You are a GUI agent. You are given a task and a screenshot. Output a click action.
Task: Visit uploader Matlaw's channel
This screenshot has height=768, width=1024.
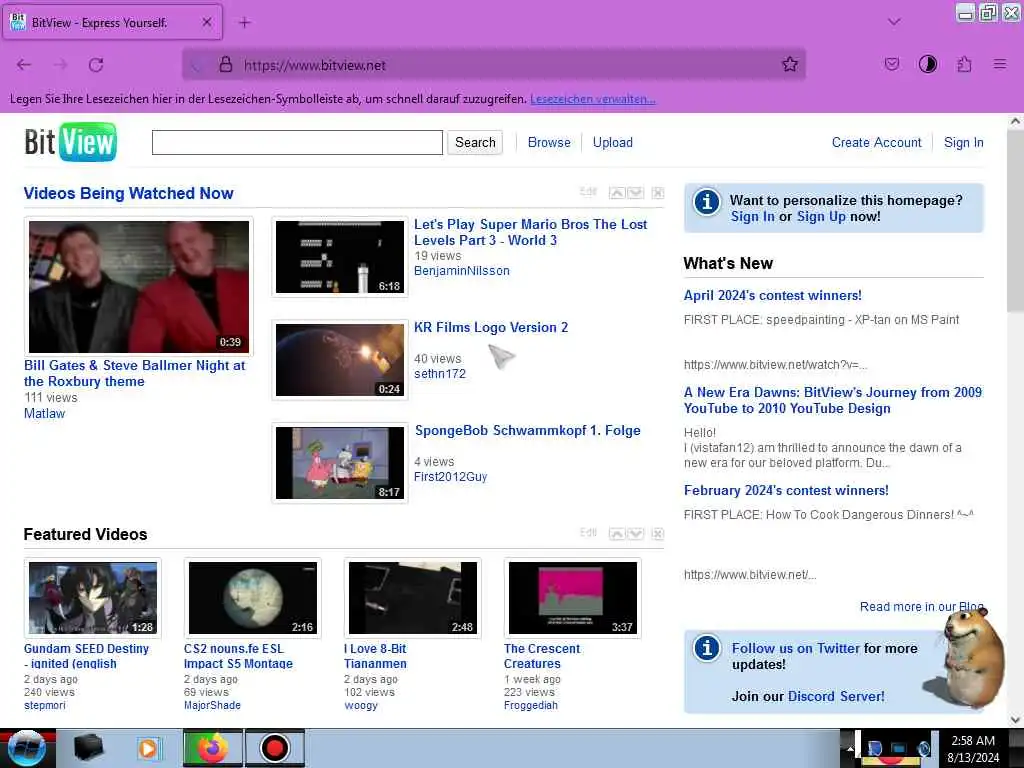(x=44, y=413)
